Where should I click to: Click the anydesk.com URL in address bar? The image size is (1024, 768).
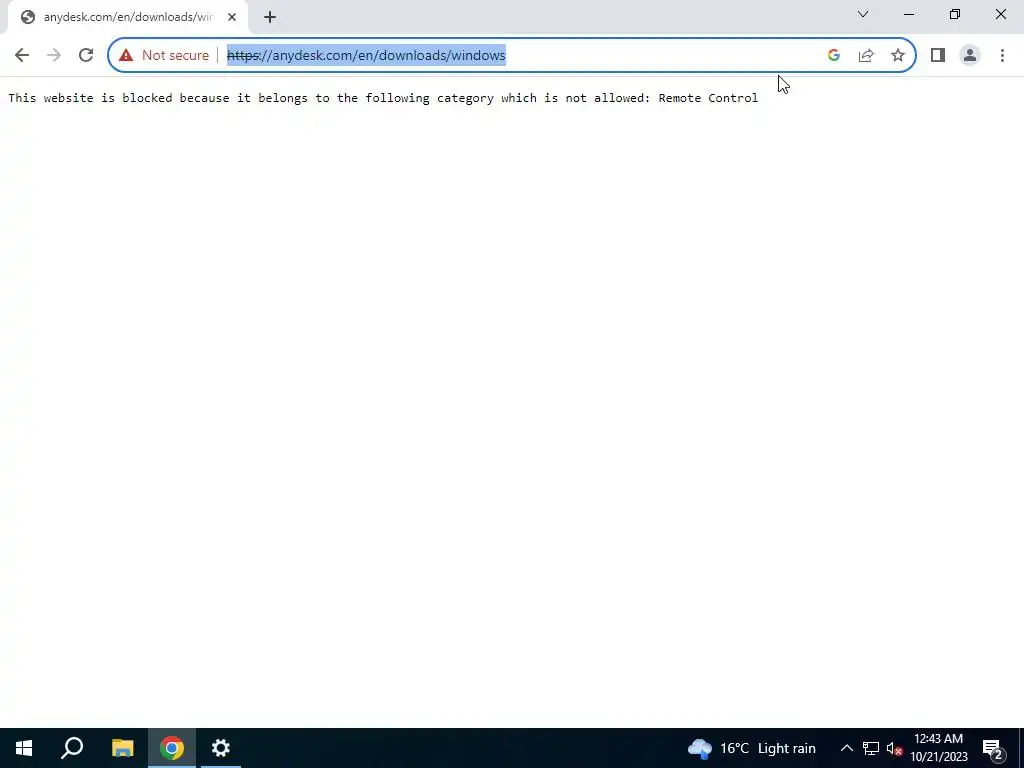(x=366, y=56)
